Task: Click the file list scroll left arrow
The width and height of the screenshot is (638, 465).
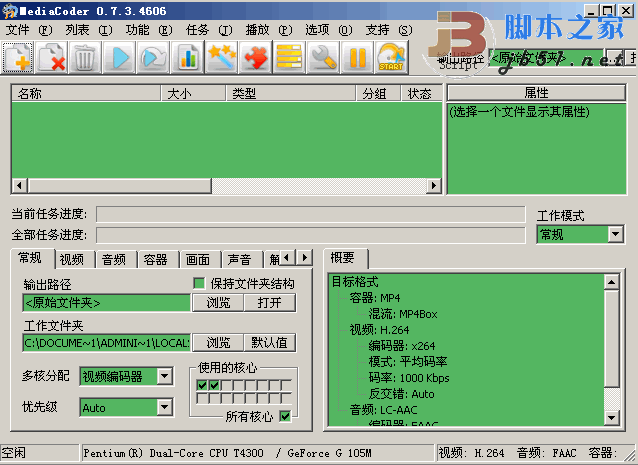Action: pyautogui.click(x=19, y=186)
